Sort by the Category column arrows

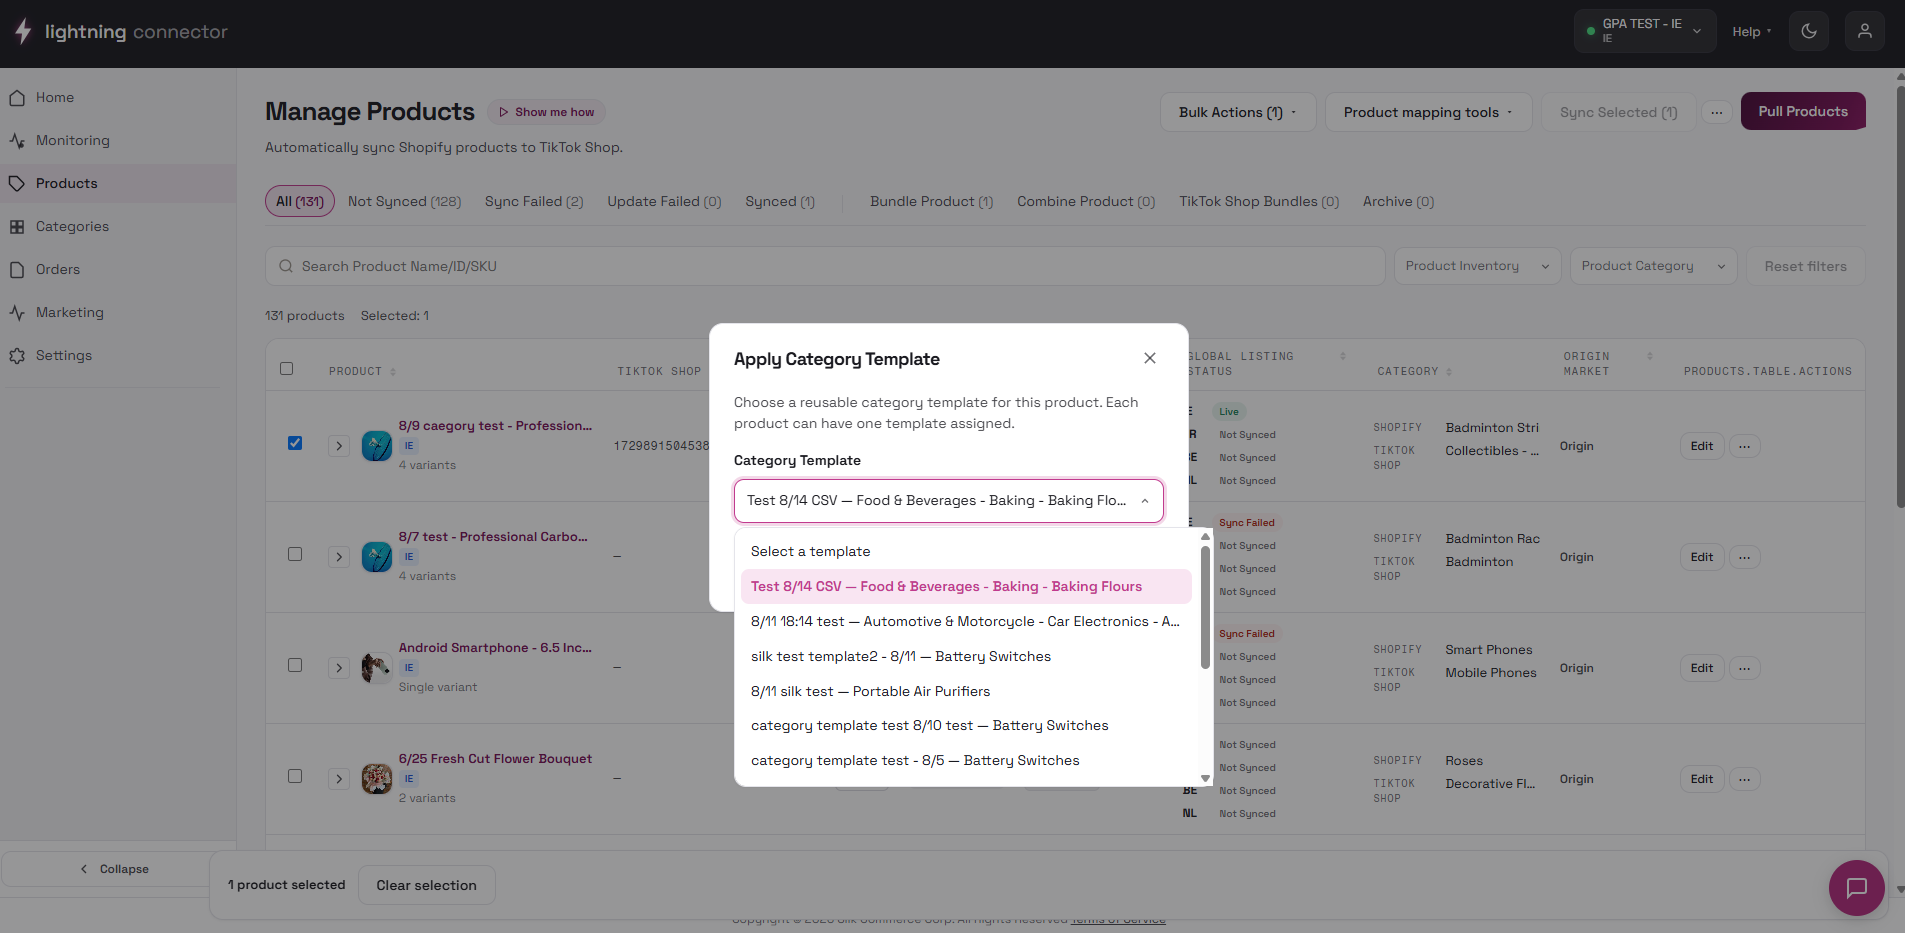point(1449,372)
